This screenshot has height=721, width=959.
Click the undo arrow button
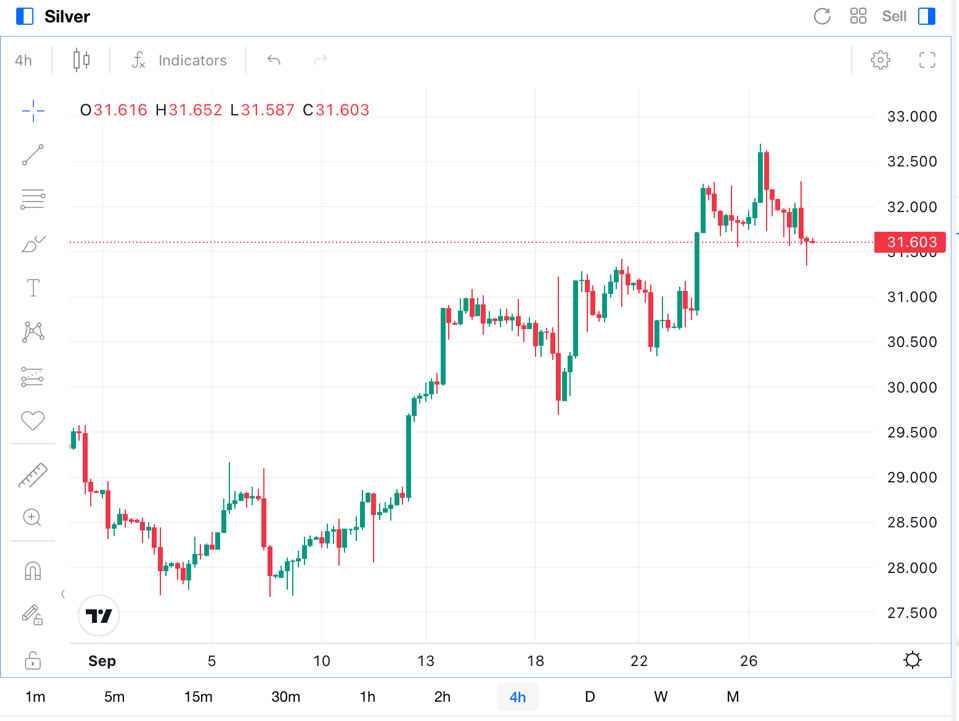[274, 60]
